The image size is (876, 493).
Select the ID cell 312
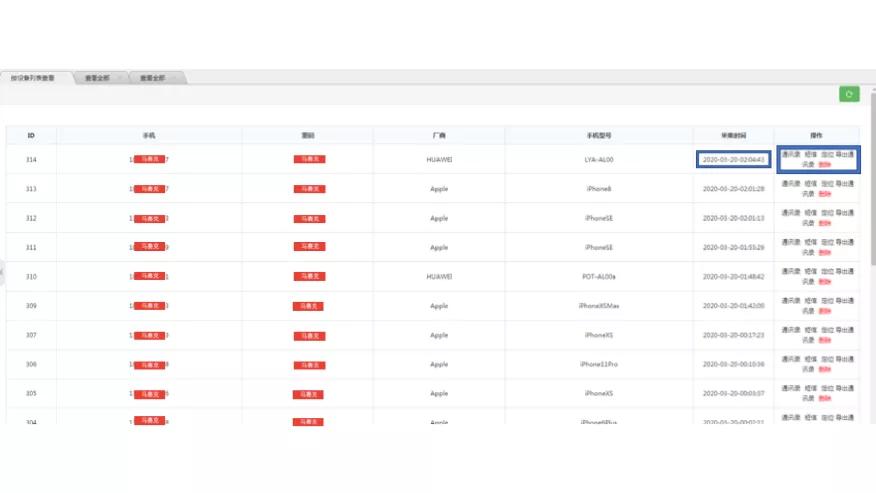click(31, 218)
